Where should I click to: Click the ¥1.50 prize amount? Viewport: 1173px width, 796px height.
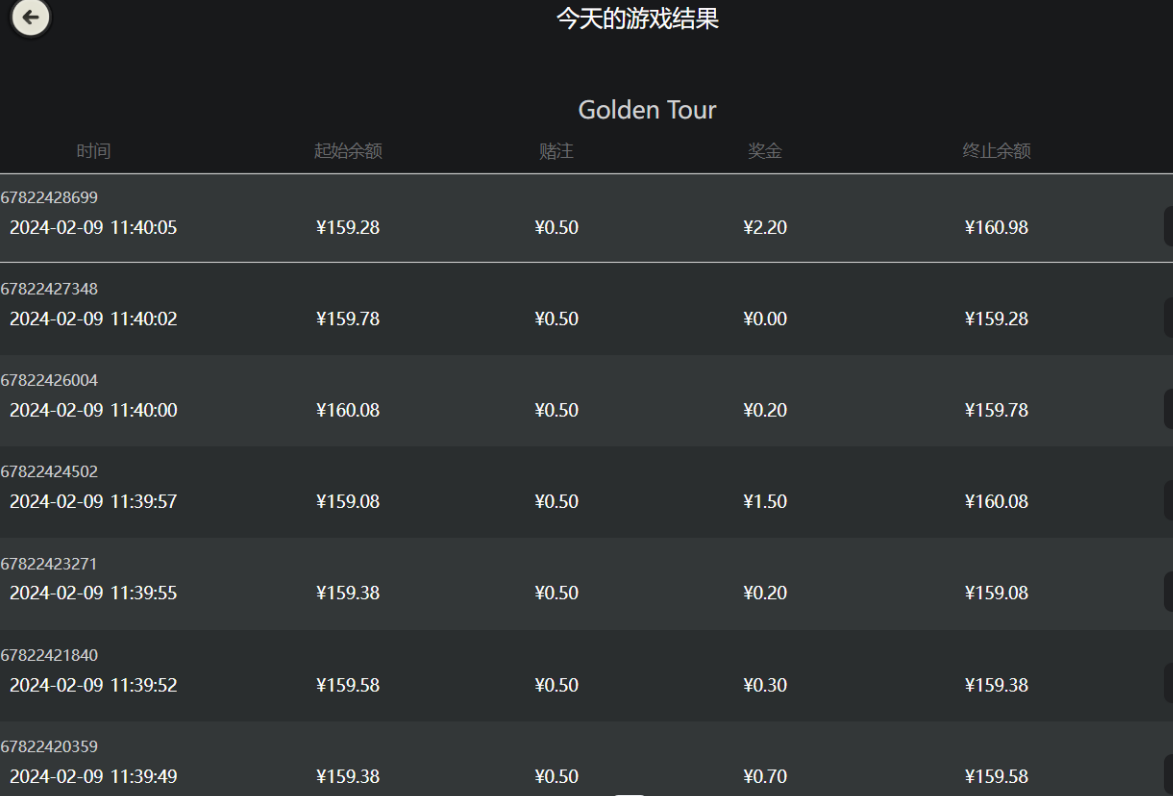point(765,501)
